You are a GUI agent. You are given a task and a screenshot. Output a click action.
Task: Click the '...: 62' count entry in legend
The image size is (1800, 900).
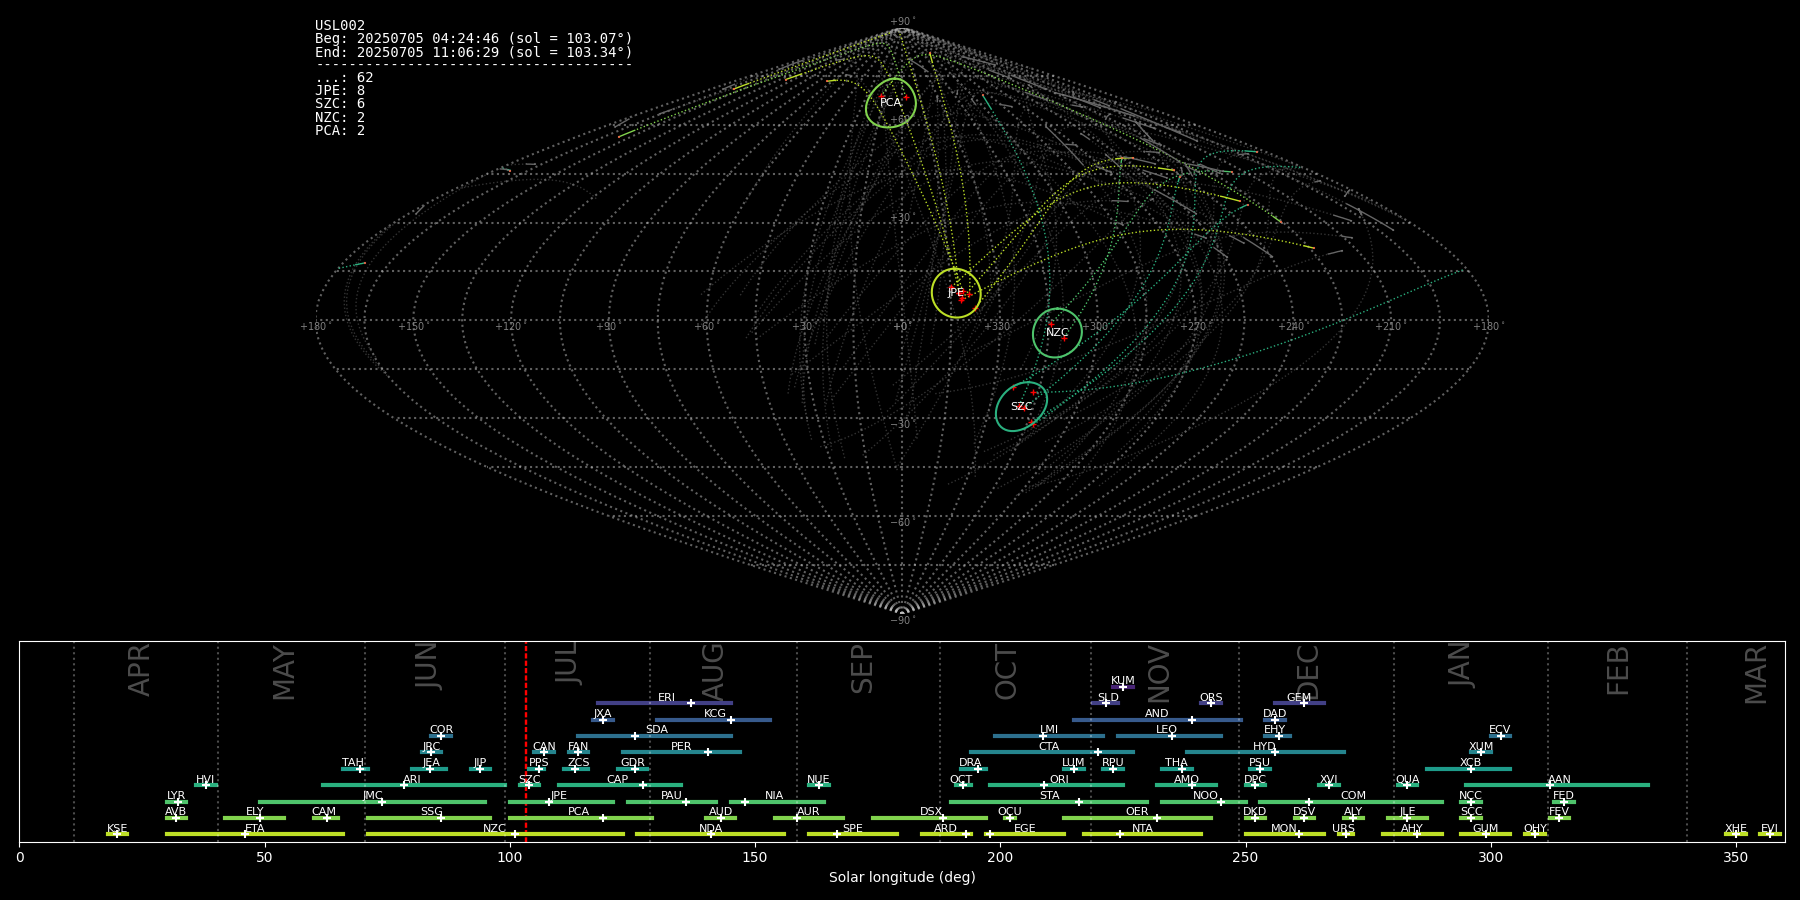coord(344,78)
